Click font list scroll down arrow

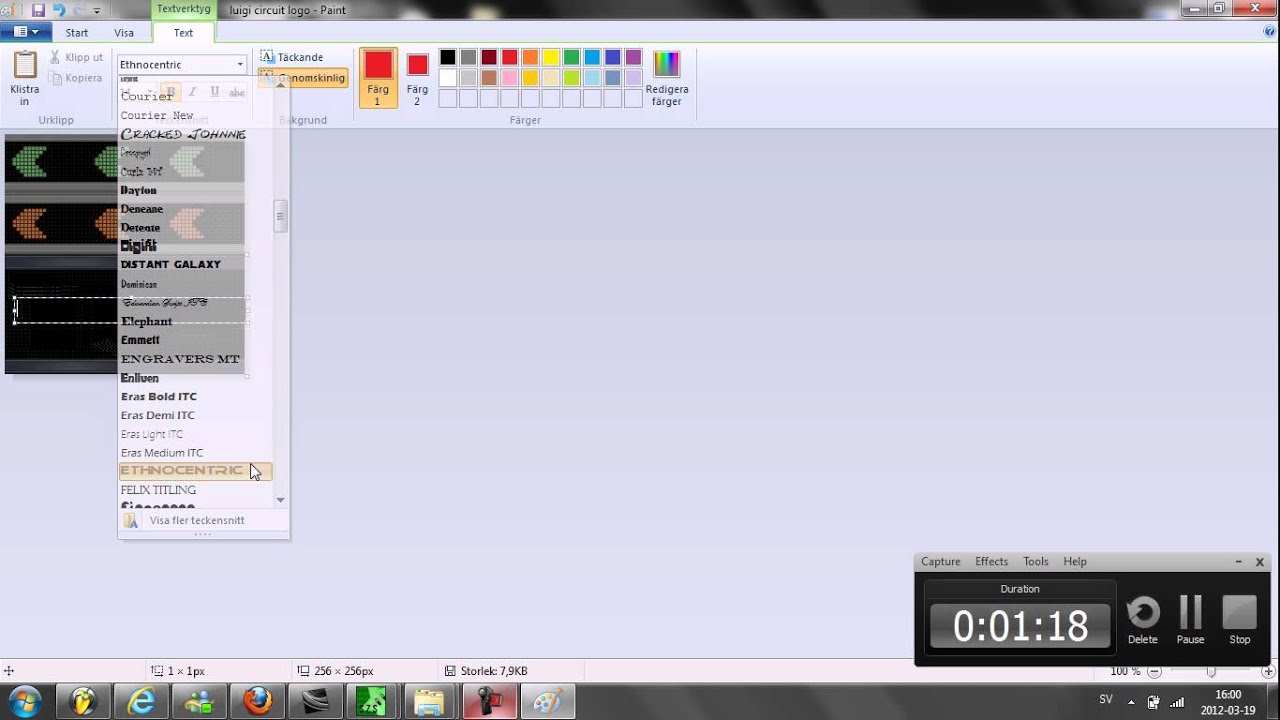(281, 499)
